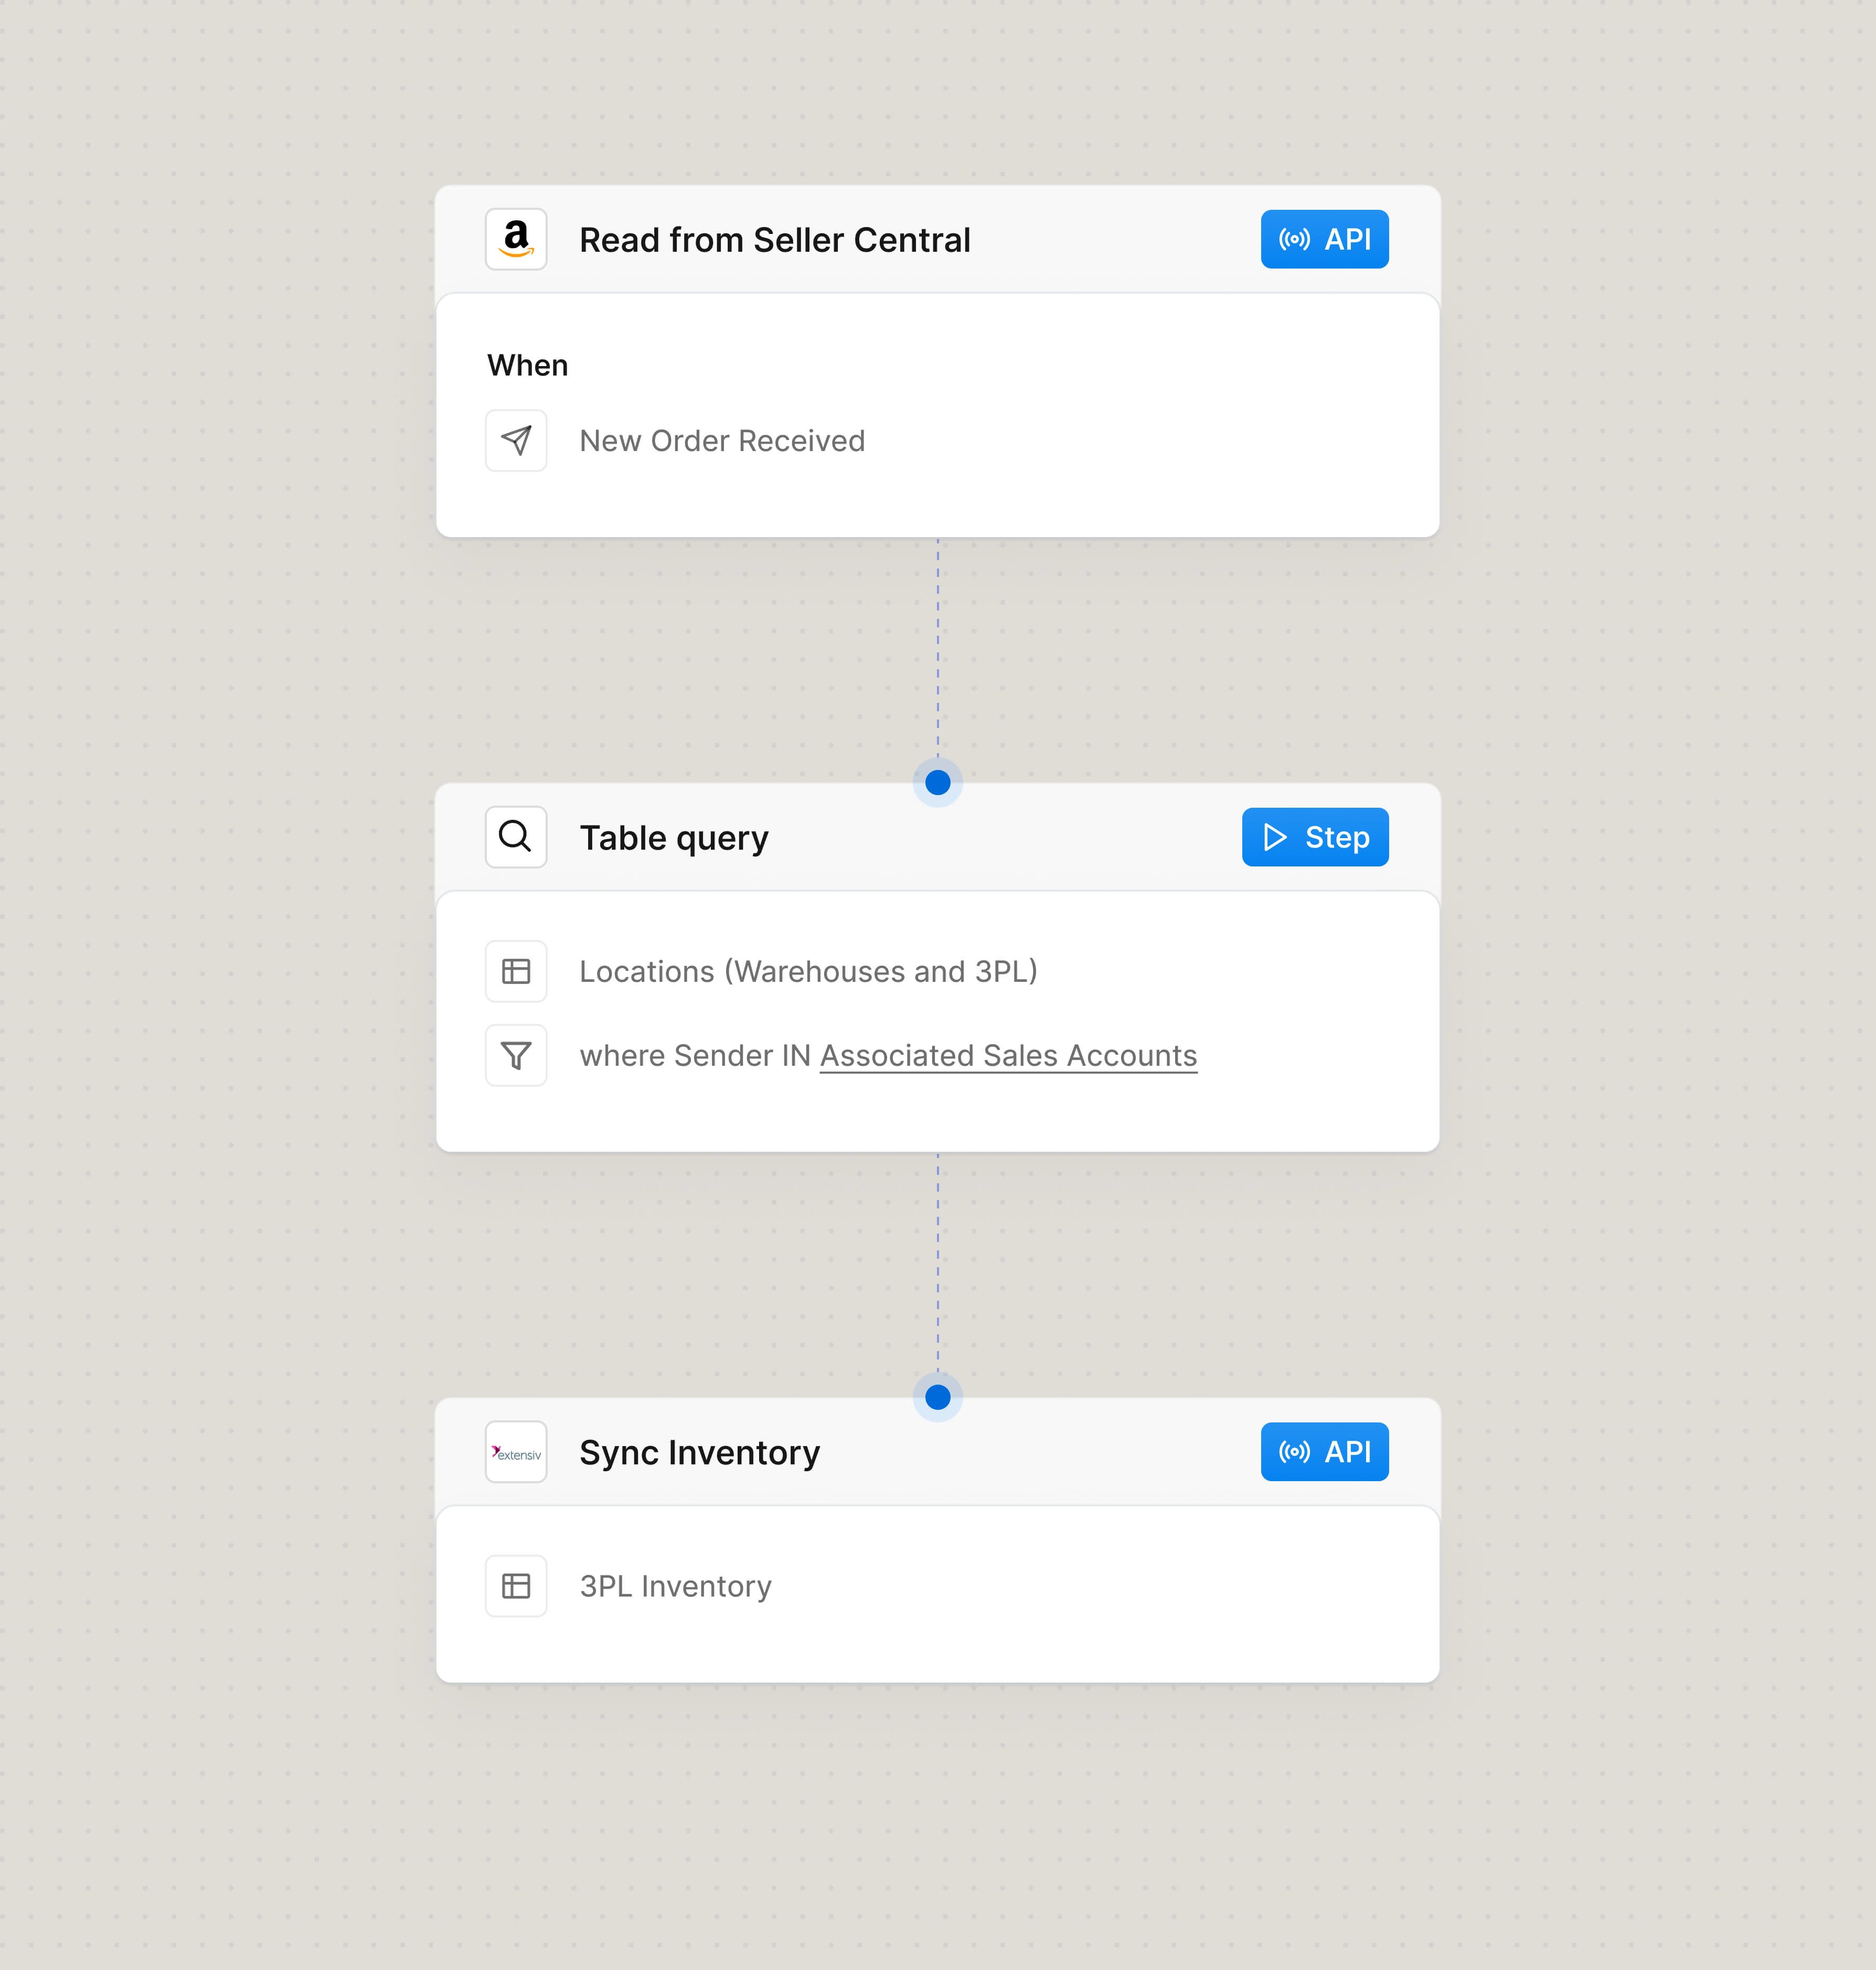Click the paper plane trigger icon

[516, 440]
